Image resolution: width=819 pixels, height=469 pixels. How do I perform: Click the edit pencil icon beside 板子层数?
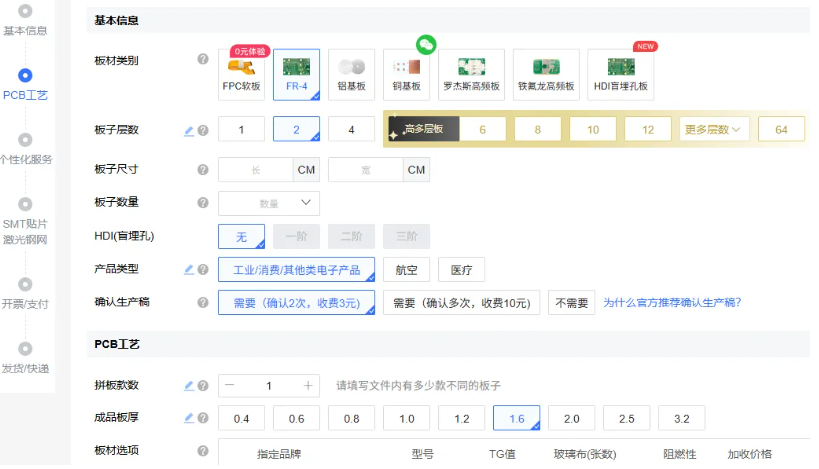(189, 130)
